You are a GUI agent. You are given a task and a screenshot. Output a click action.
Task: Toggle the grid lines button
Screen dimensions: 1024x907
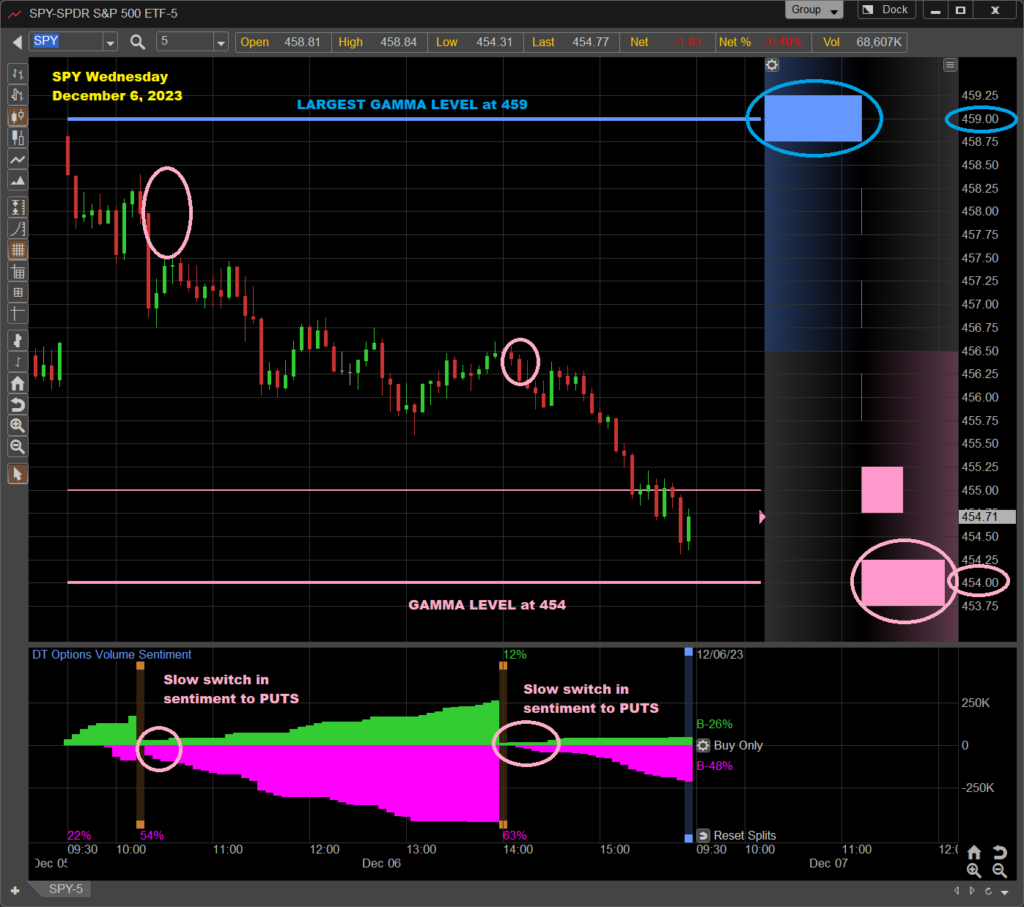(x=17, y=250)
